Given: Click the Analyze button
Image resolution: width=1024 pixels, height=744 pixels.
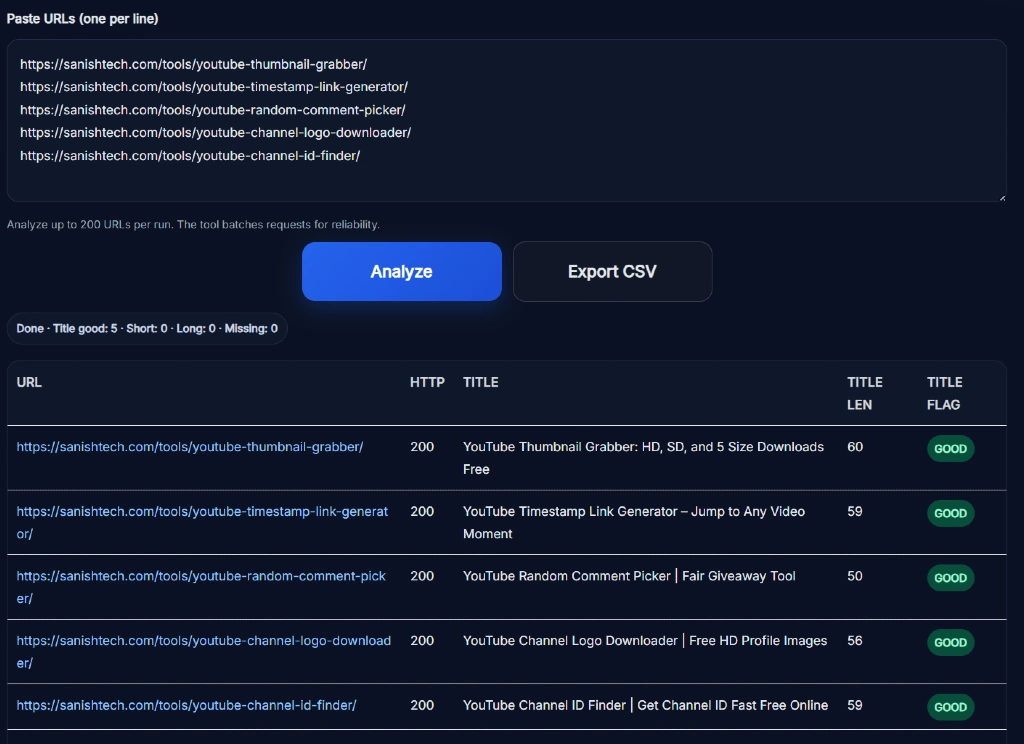Looking at the screenshot, I should pos(401,271).
